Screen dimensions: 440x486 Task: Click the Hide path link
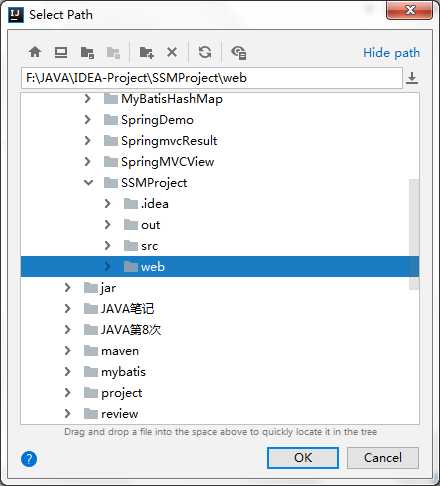[391, 53]
